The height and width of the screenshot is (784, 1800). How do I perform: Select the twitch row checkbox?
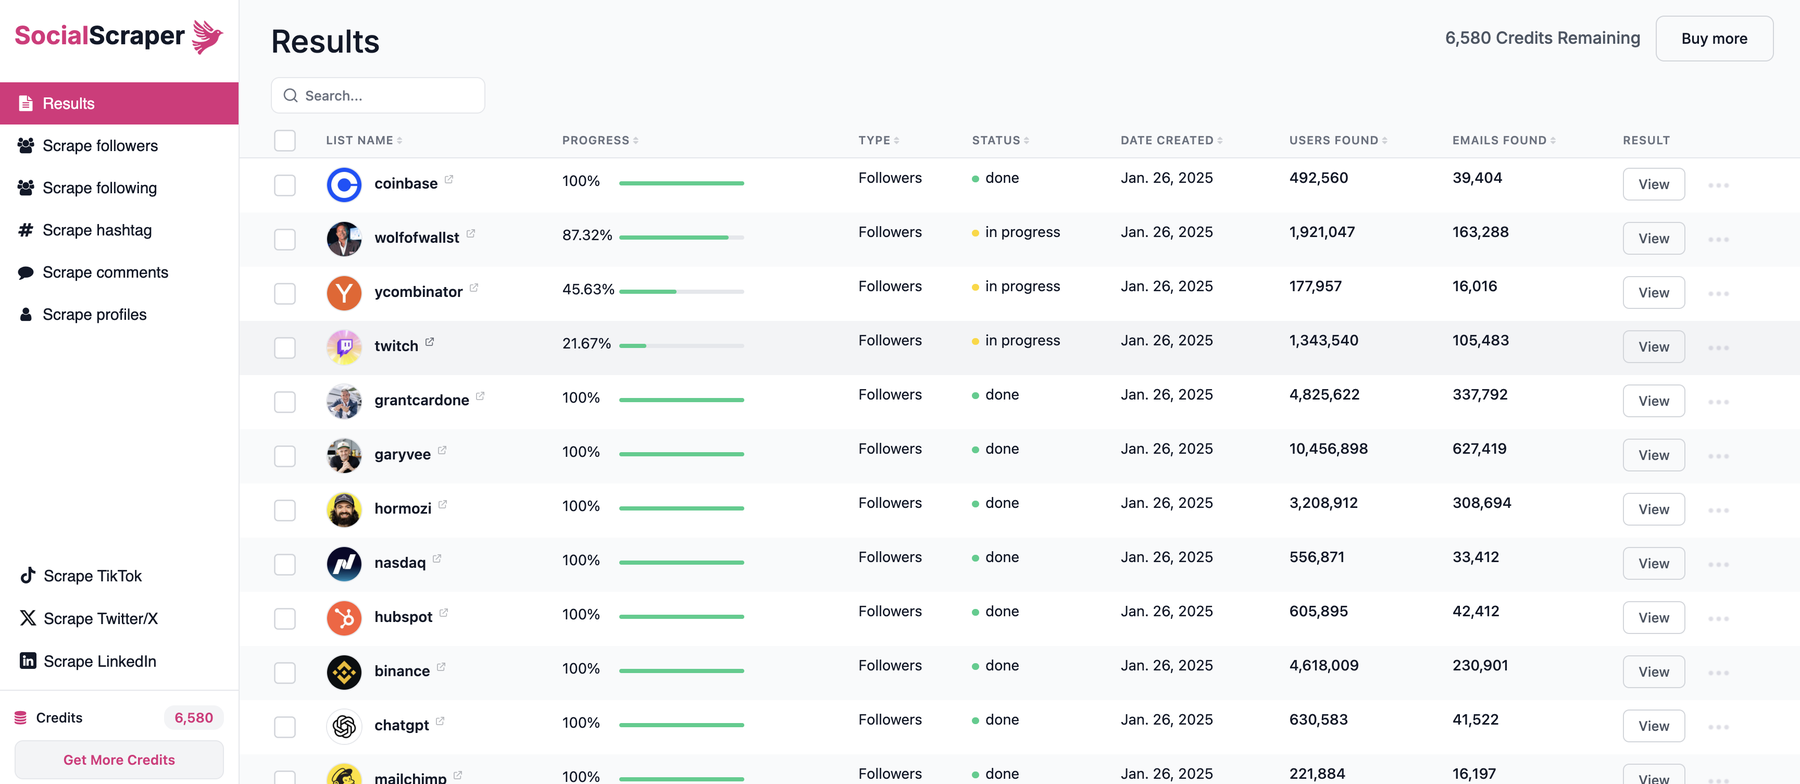[285, 347]
